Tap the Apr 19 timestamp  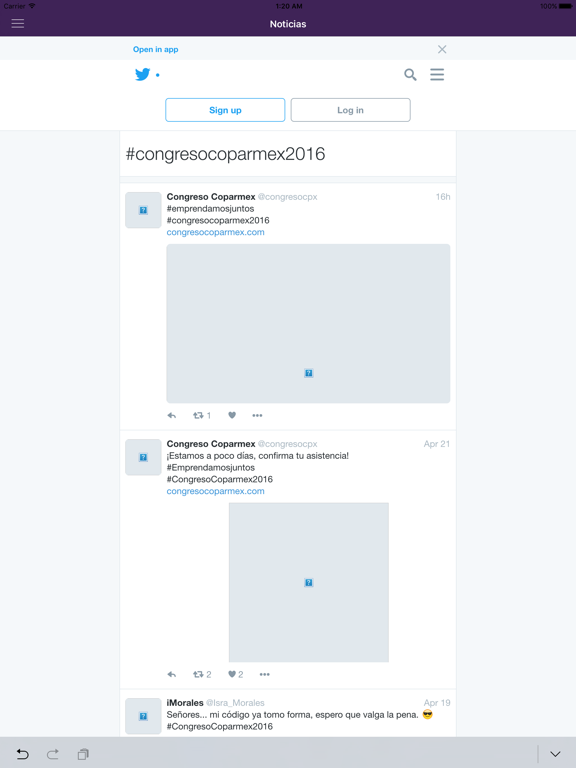(x=436, y=703)
